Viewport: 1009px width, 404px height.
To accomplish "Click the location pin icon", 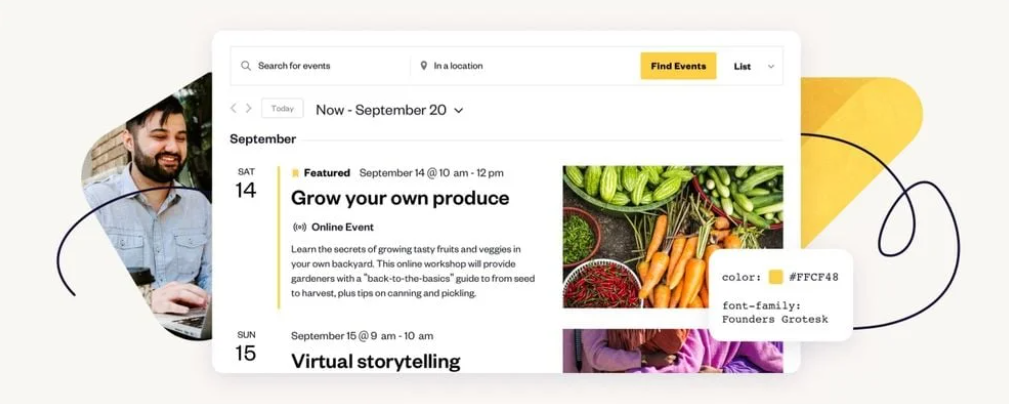I will (424, 66).
